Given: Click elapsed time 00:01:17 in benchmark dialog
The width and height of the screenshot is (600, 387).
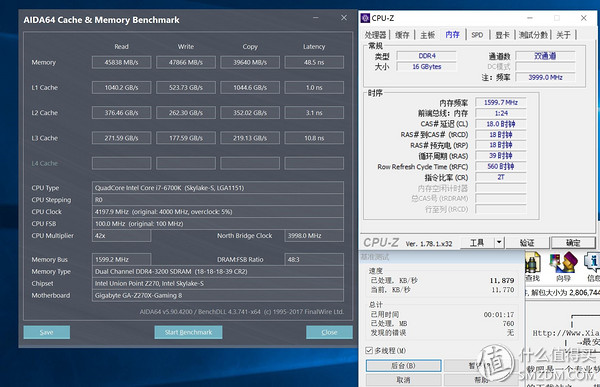Looking at the screenshot, I should click(499, 315).
